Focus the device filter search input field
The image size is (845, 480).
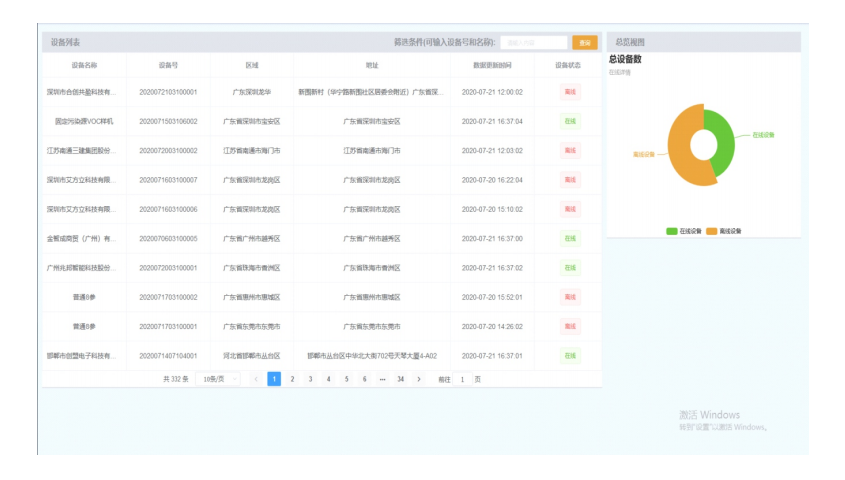pos(534,42)
